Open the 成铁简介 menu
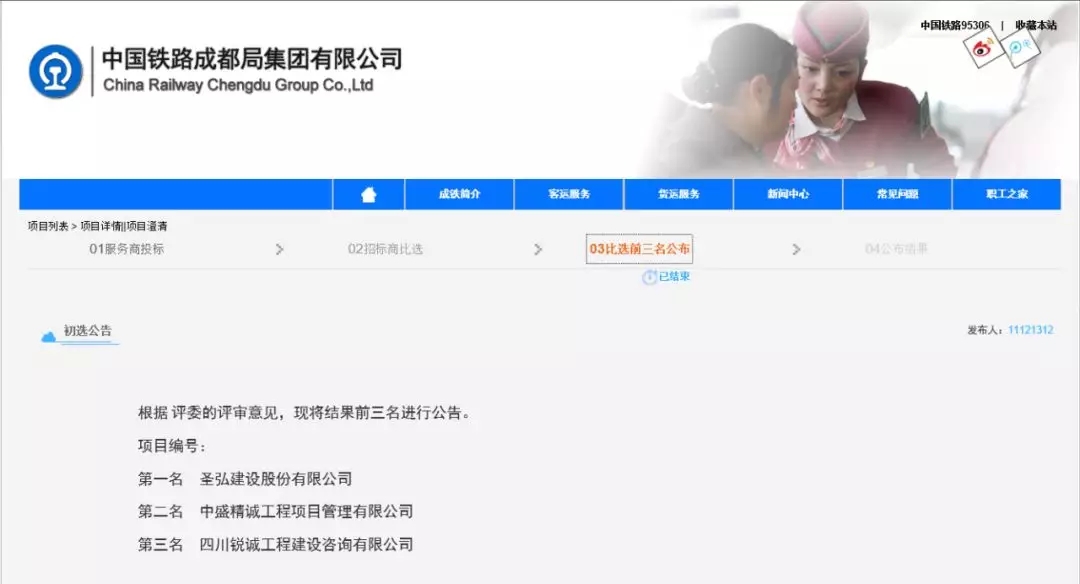This screenshot has height=584, width=1080. coord(459,195)
